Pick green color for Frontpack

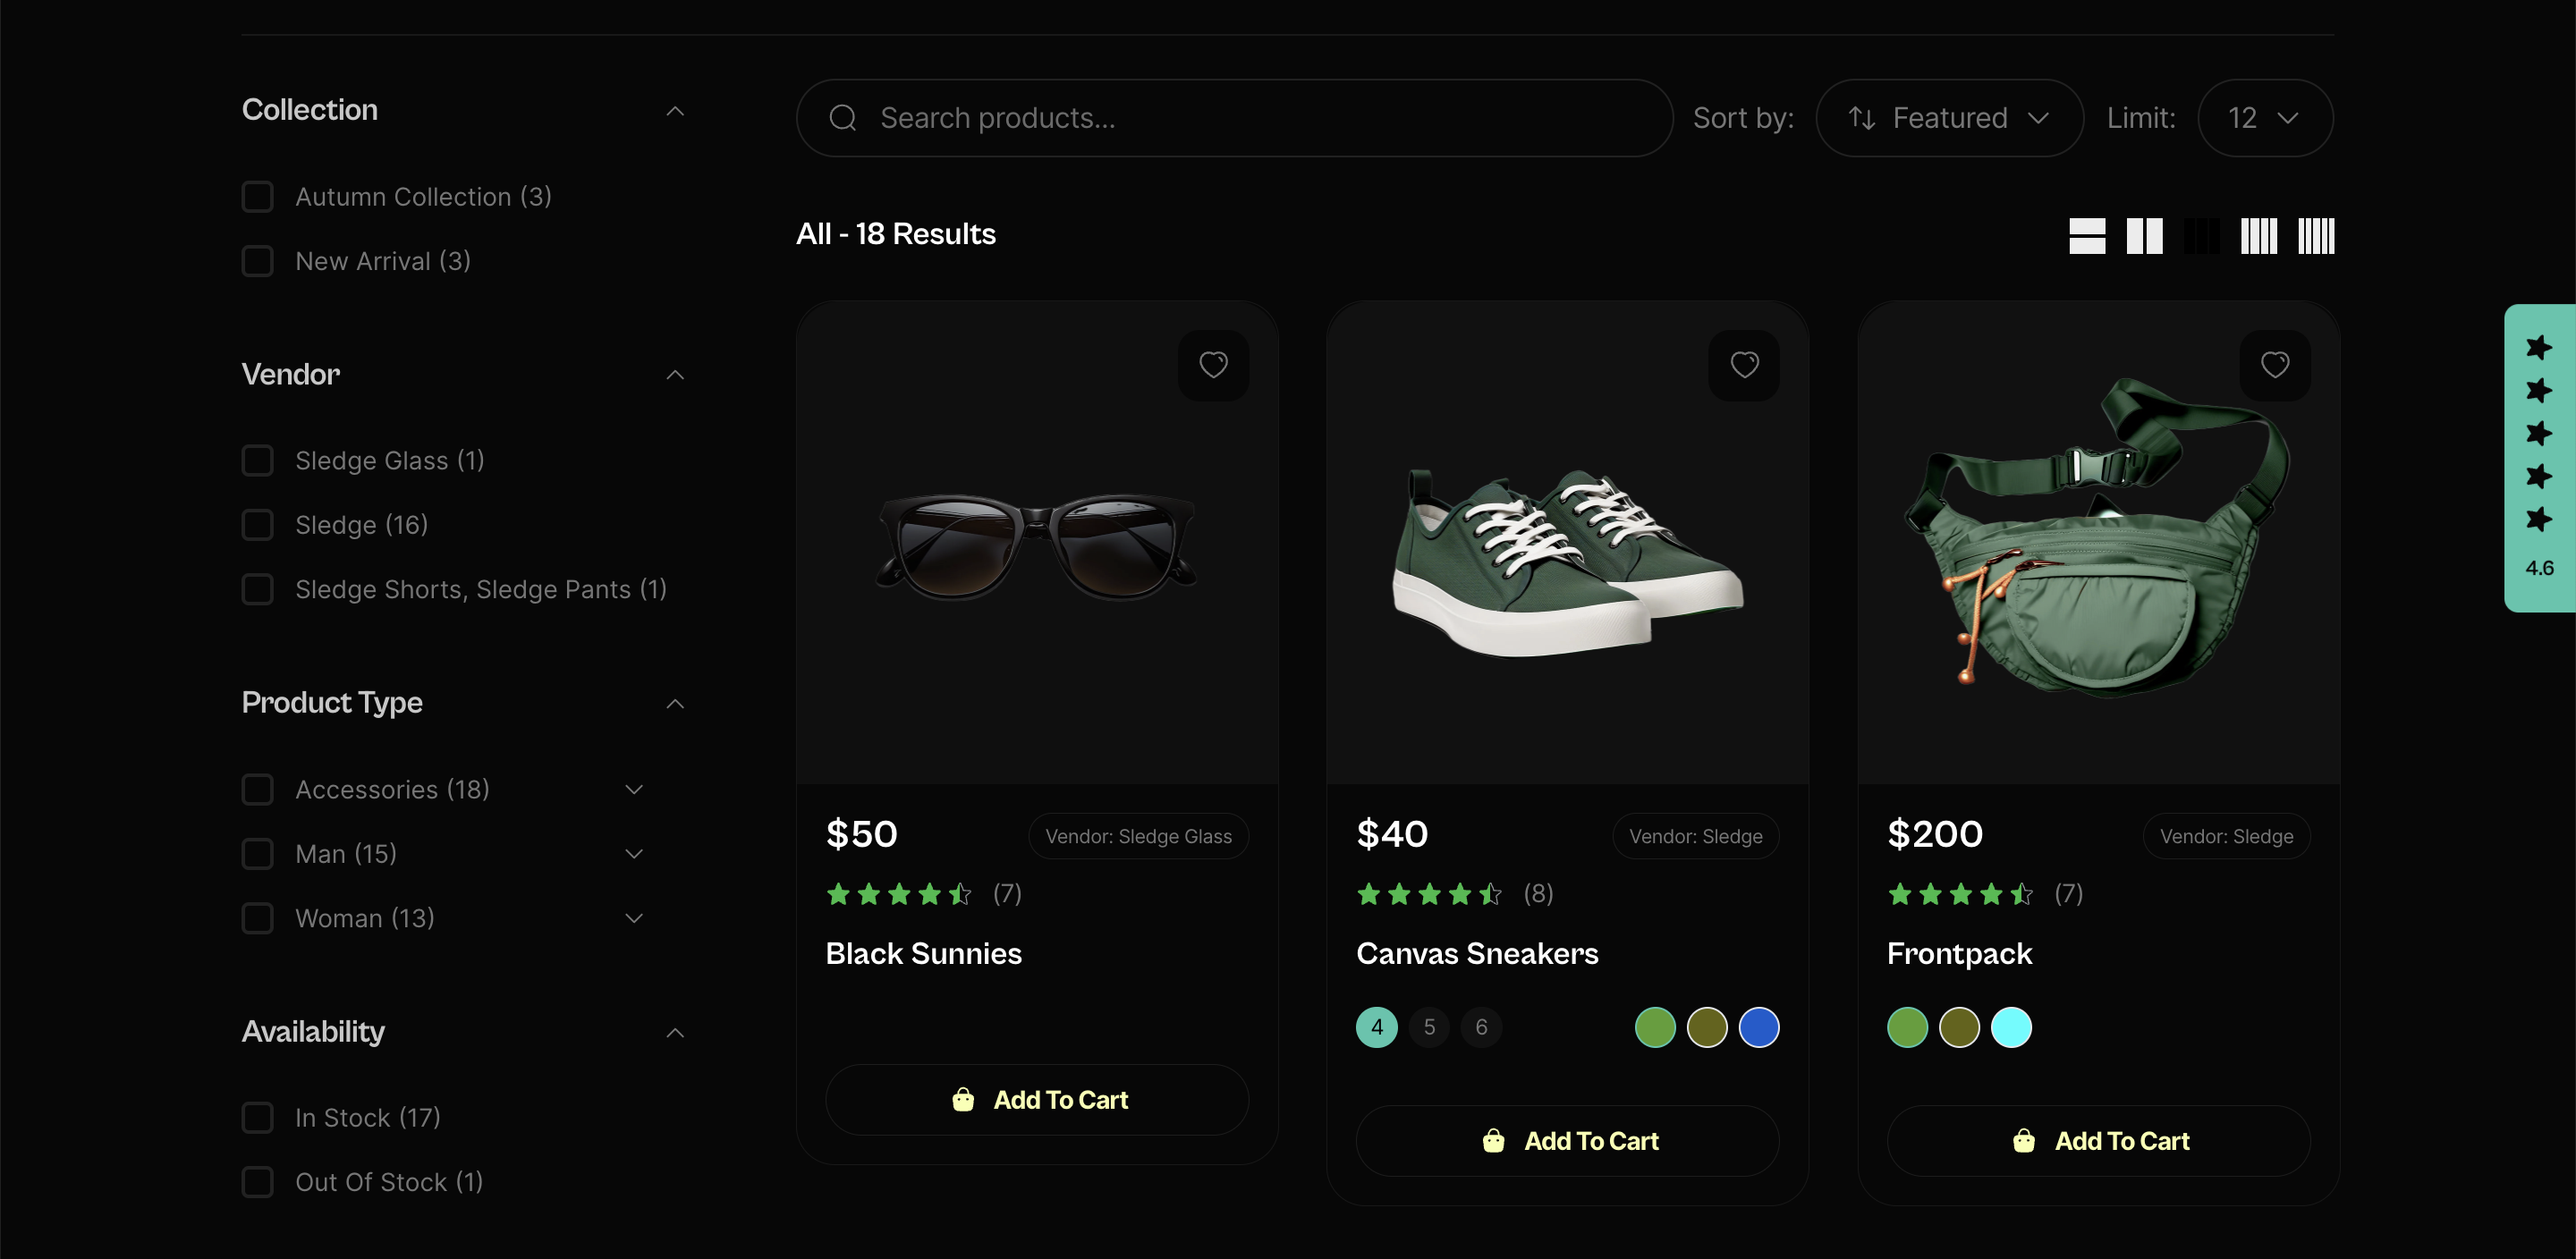tap(1907, 1027)
